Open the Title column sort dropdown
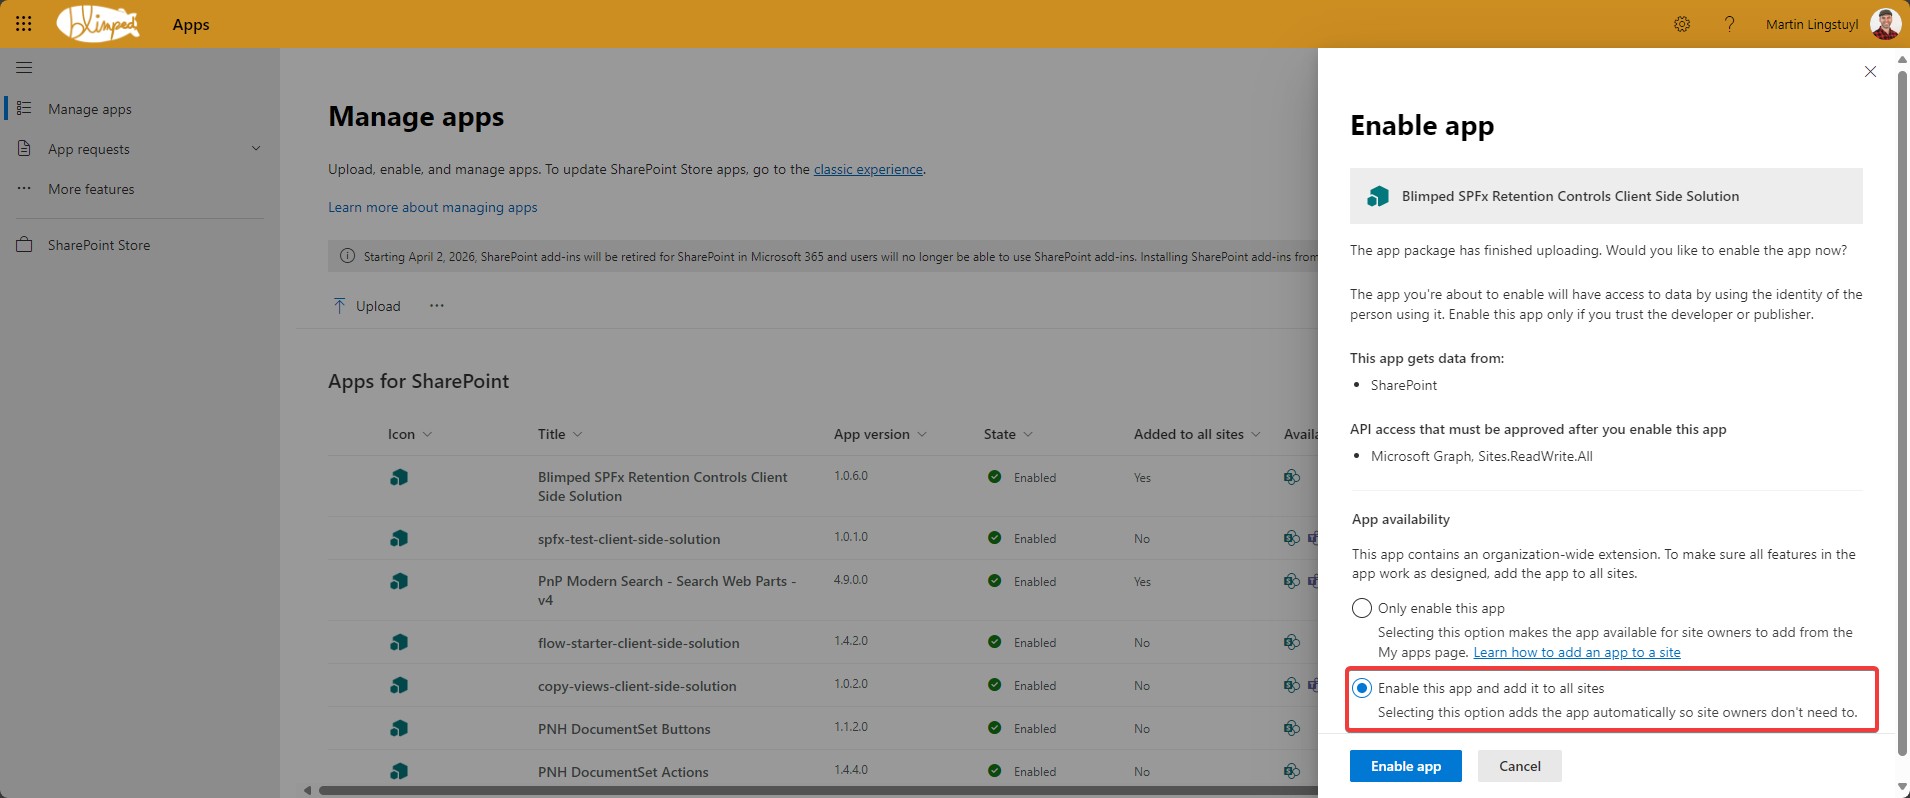 point(578,434)
